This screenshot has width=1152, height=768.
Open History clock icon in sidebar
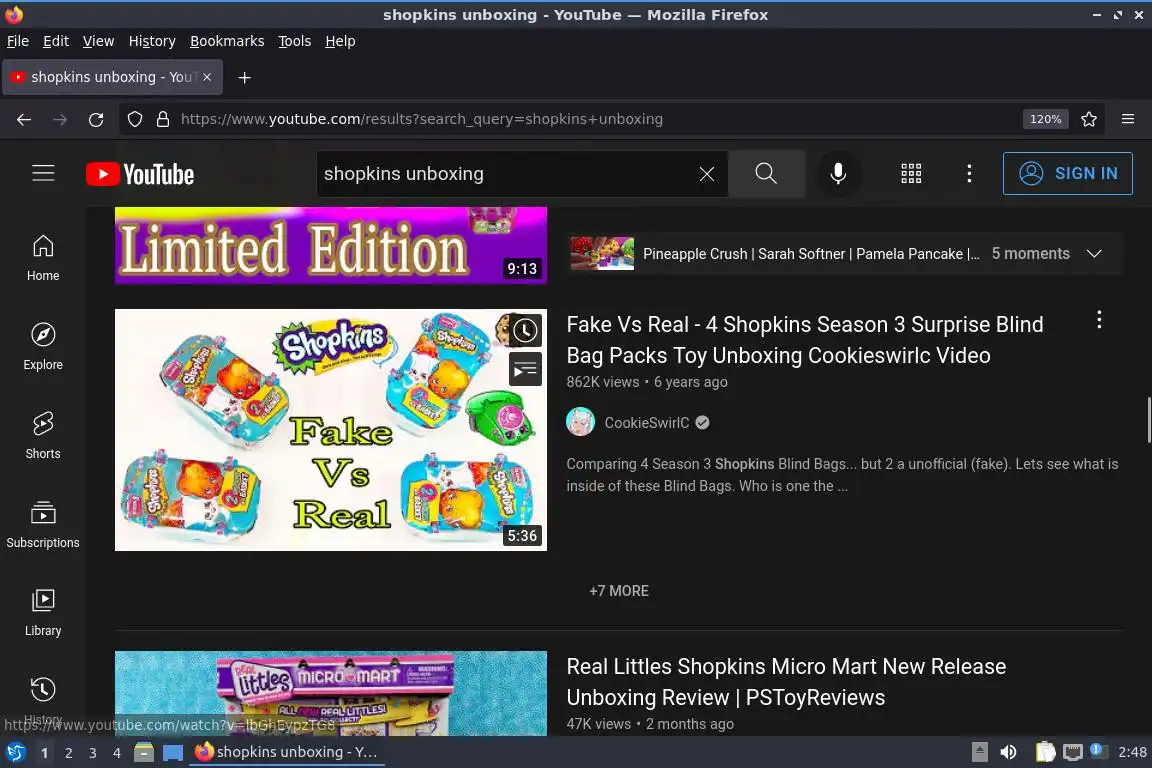[x=43, y=689]
